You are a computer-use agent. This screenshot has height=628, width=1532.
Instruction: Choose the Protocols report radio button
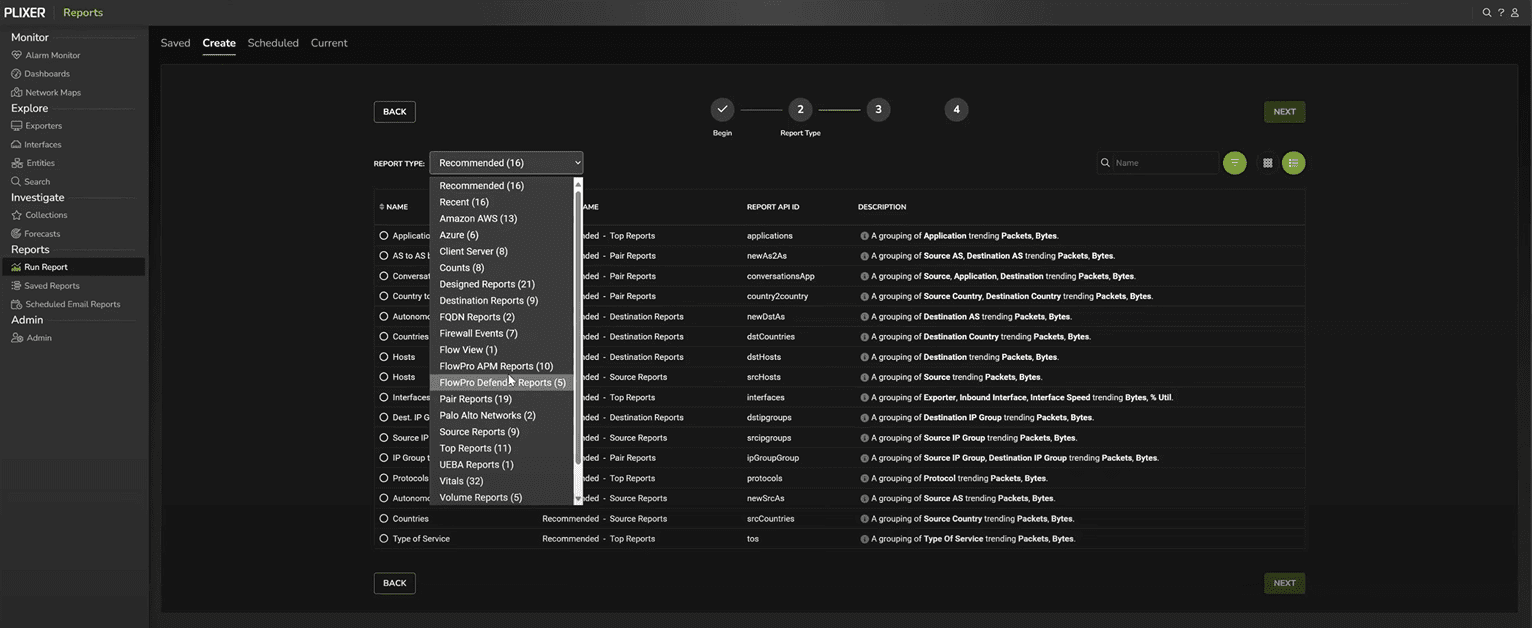point(384,478)
